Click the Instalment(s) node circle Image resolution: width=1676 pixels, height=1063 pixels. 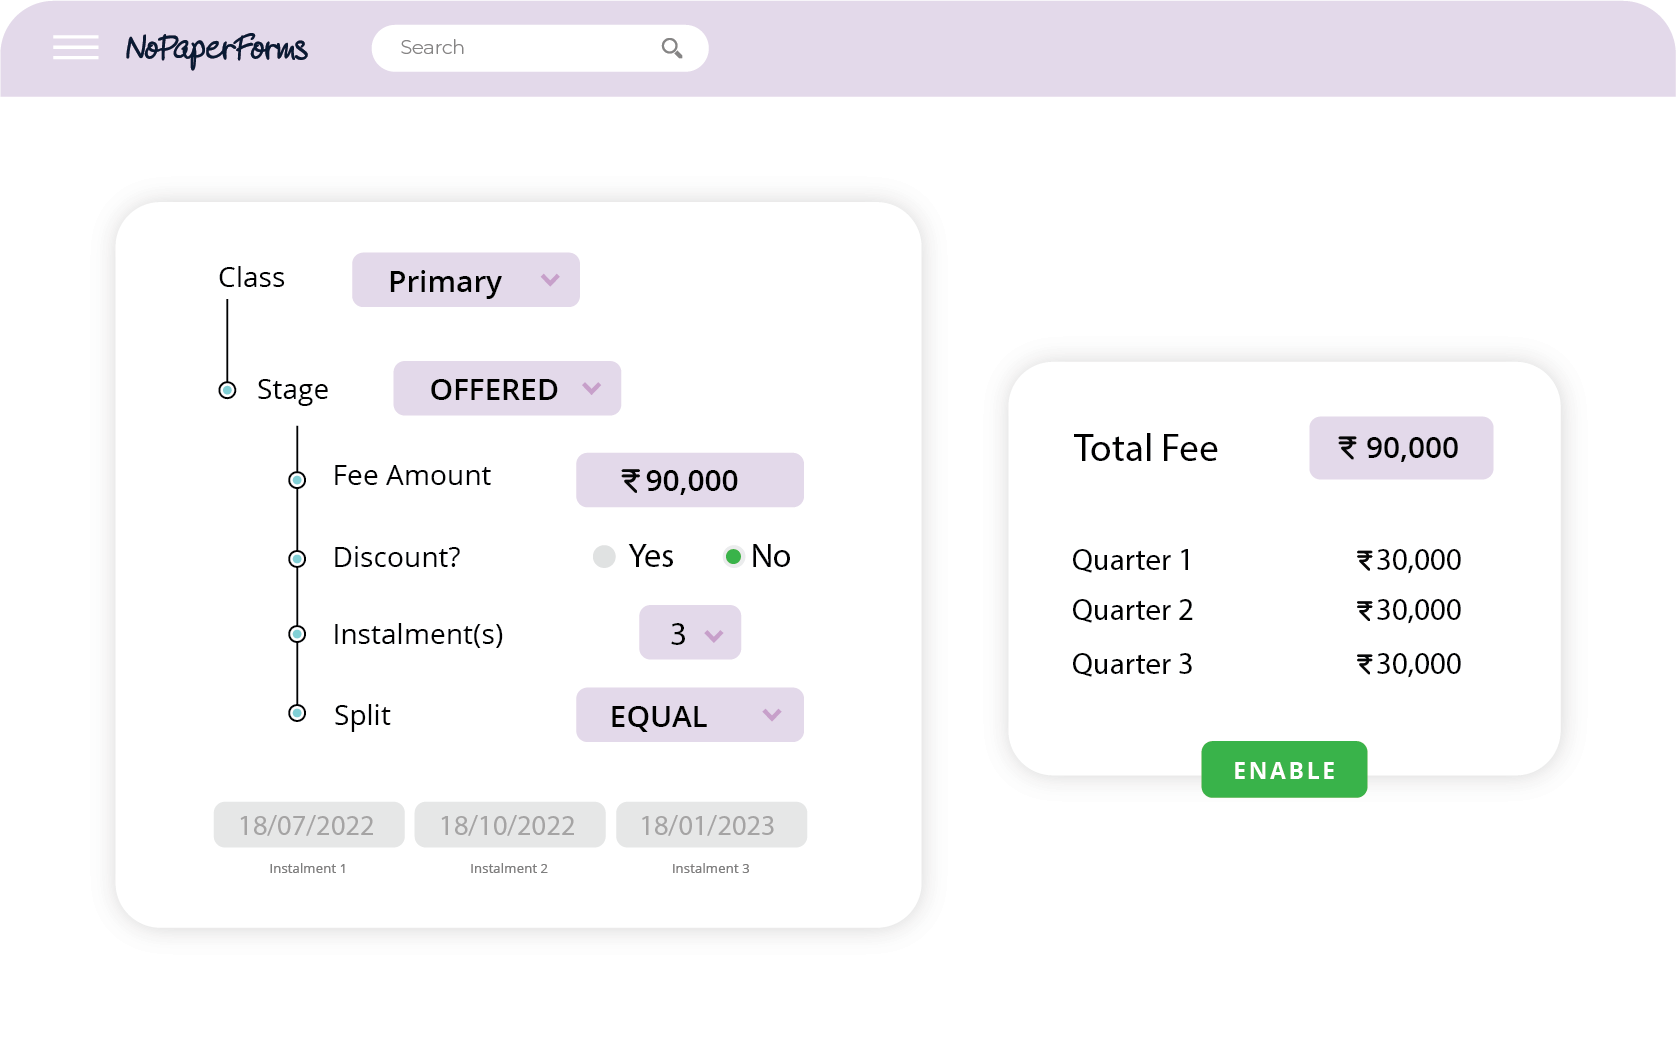pyautogui.click(x=297, y=634)
